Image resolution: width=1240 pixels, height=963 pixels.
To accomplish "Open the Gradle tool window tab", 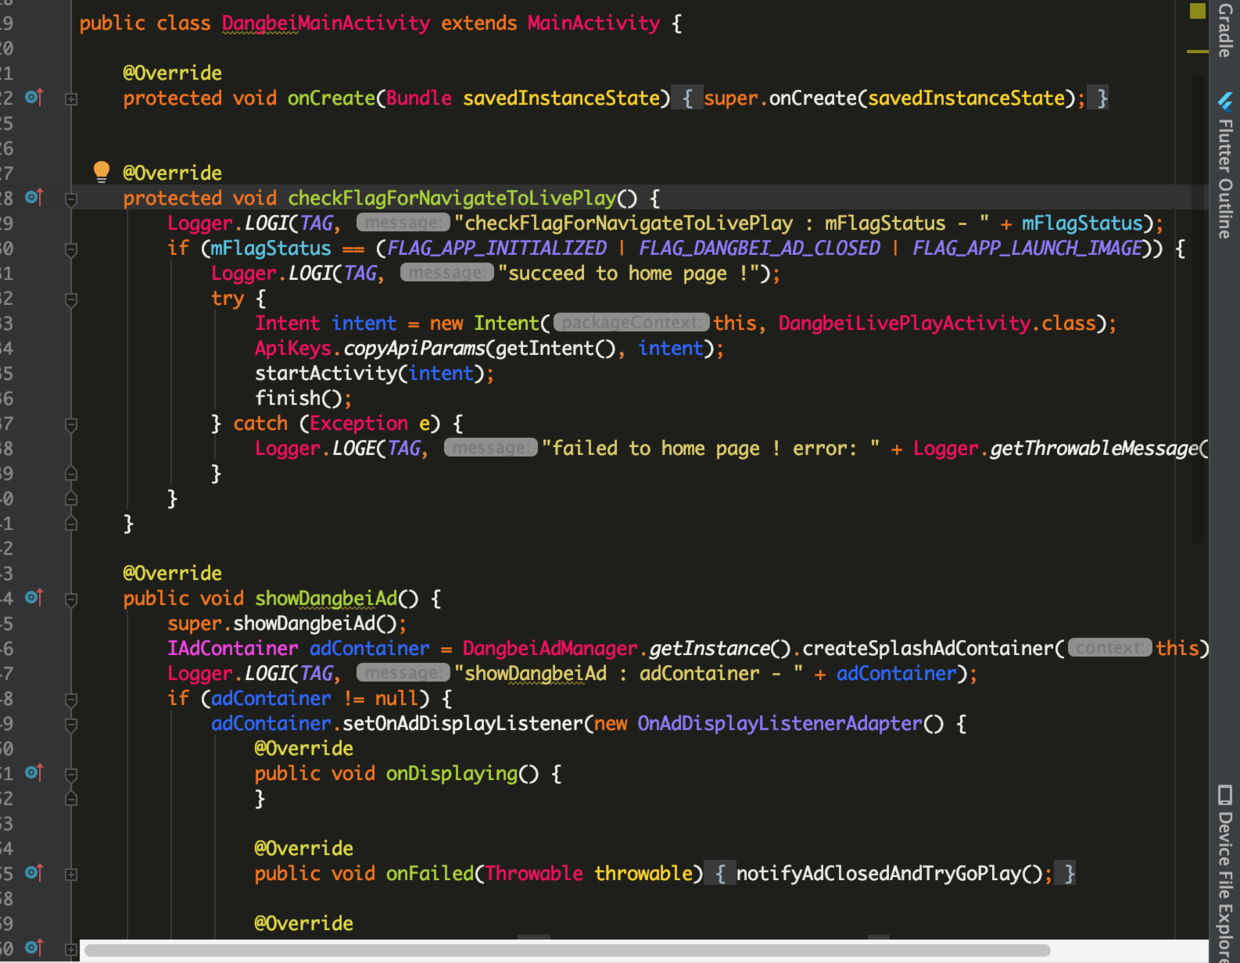I will [x=1225, y=30].
